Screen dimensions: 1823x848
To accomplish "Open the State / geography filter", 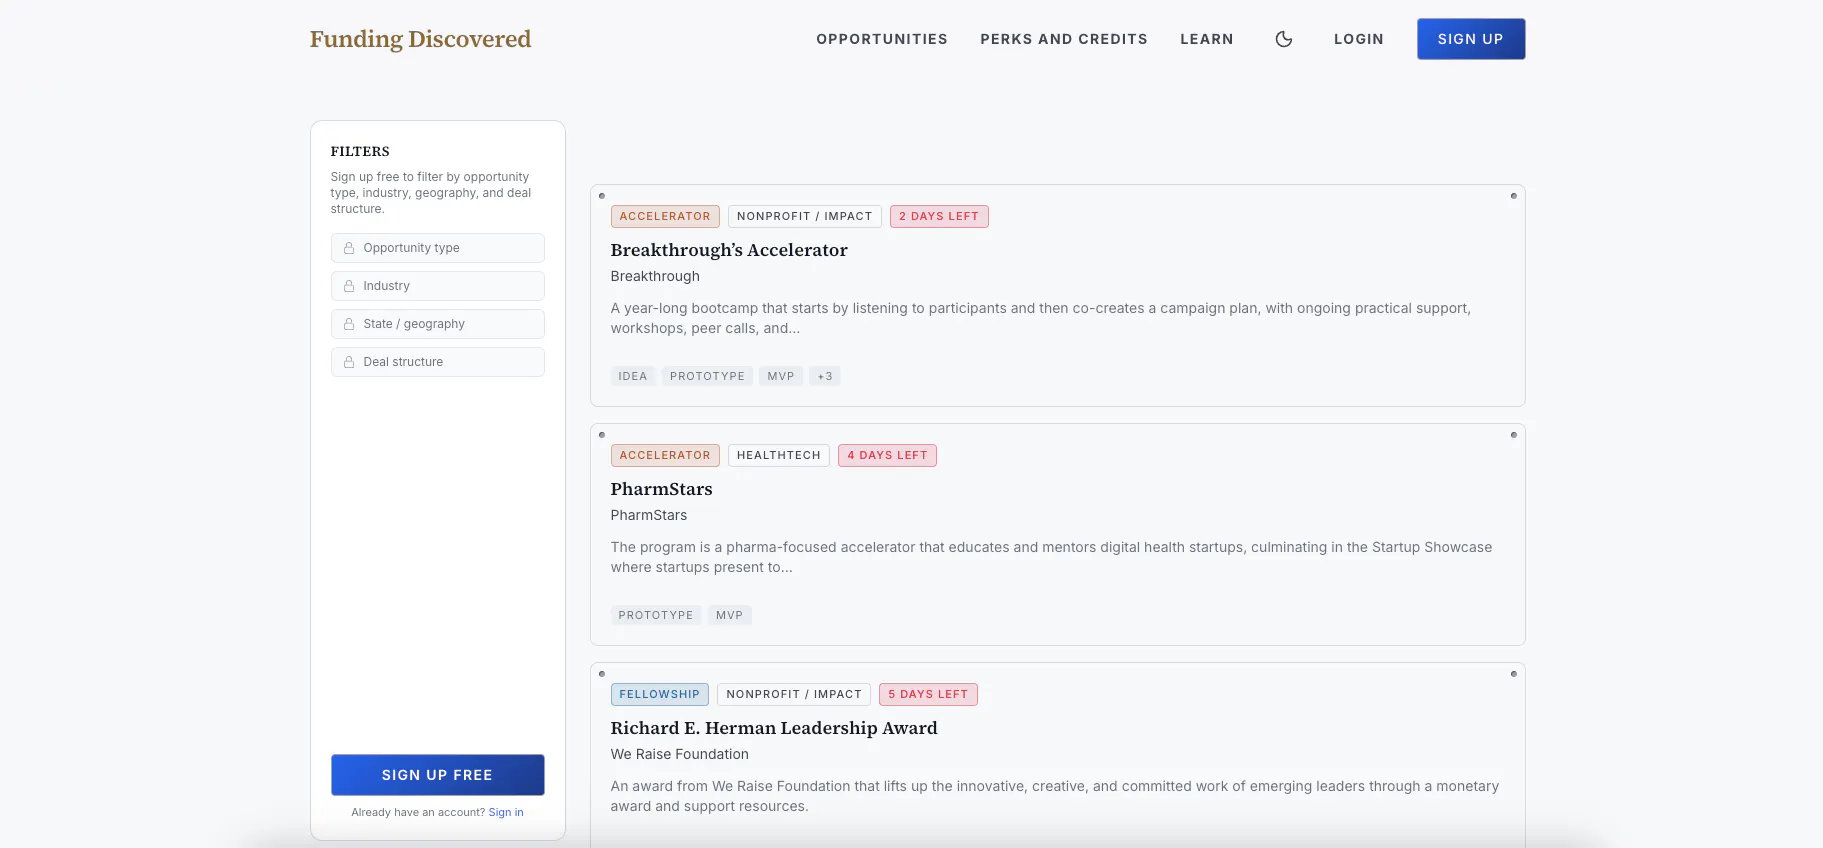I will (x=437, y=324).
